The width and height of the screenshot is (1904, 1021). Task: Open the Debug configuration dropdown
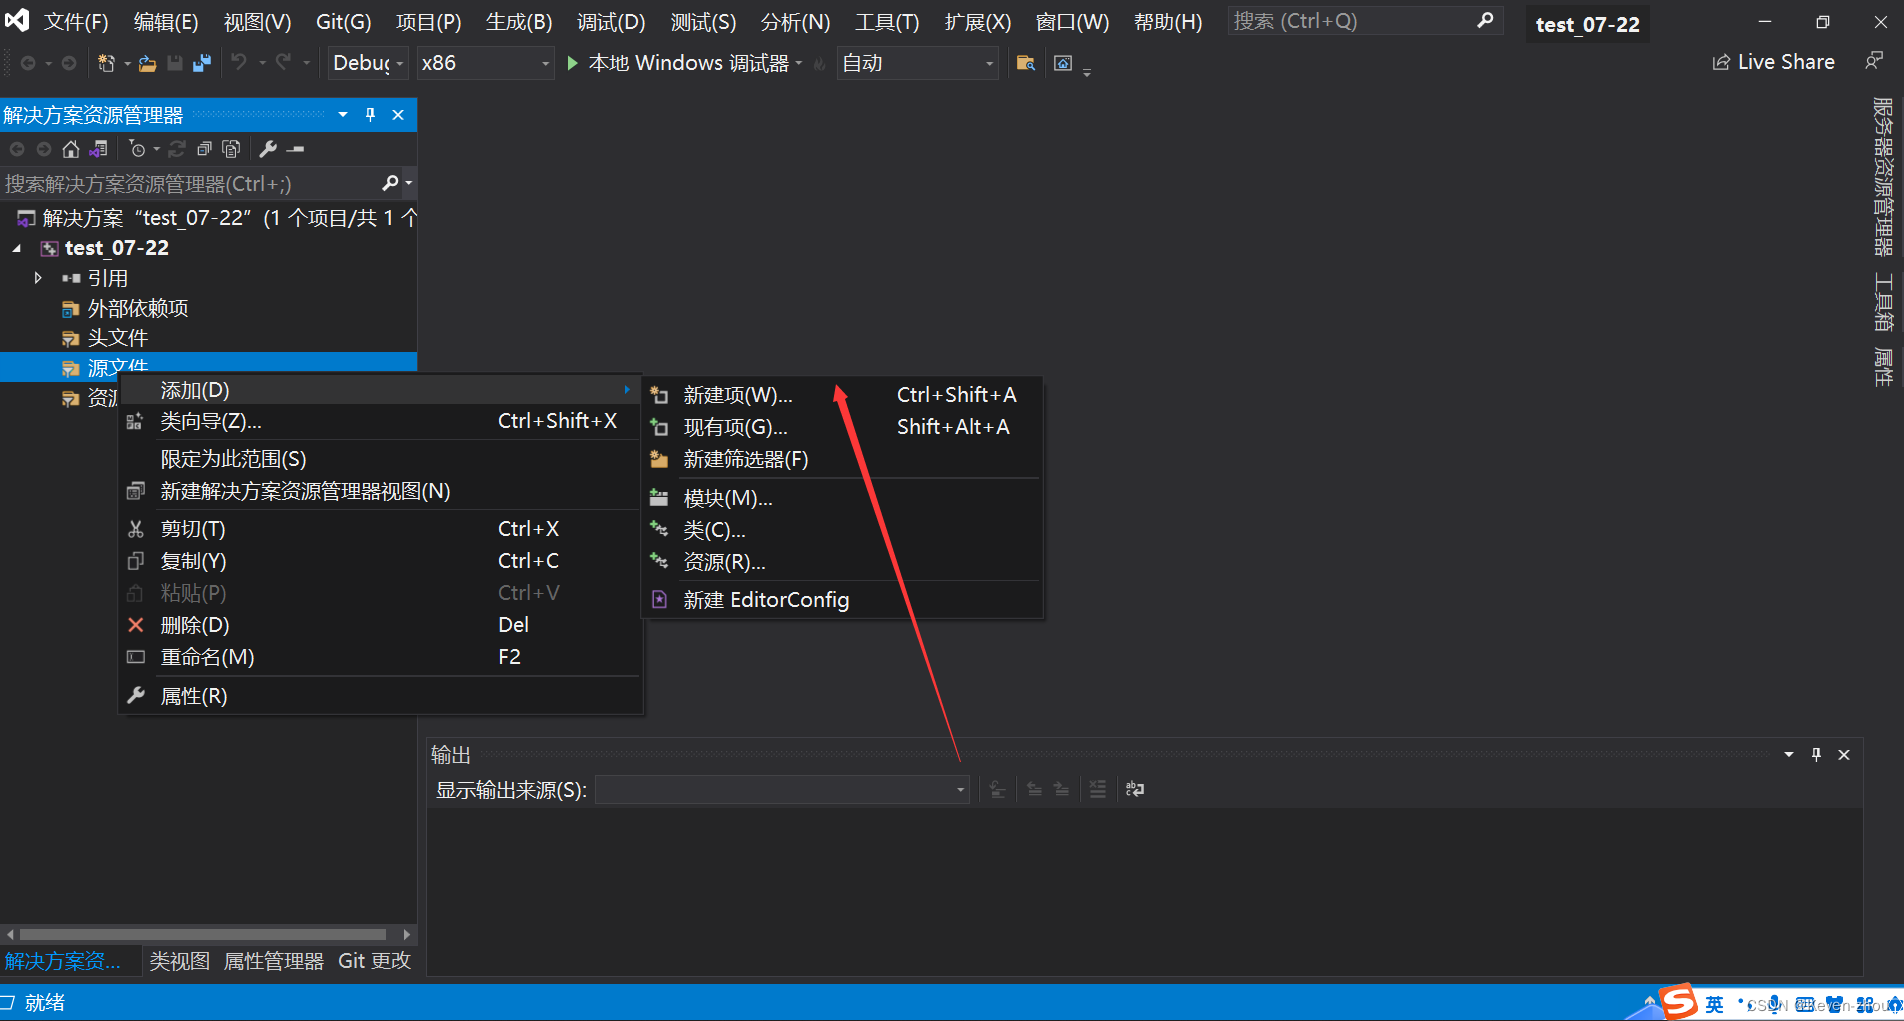[x=368, y=63]
